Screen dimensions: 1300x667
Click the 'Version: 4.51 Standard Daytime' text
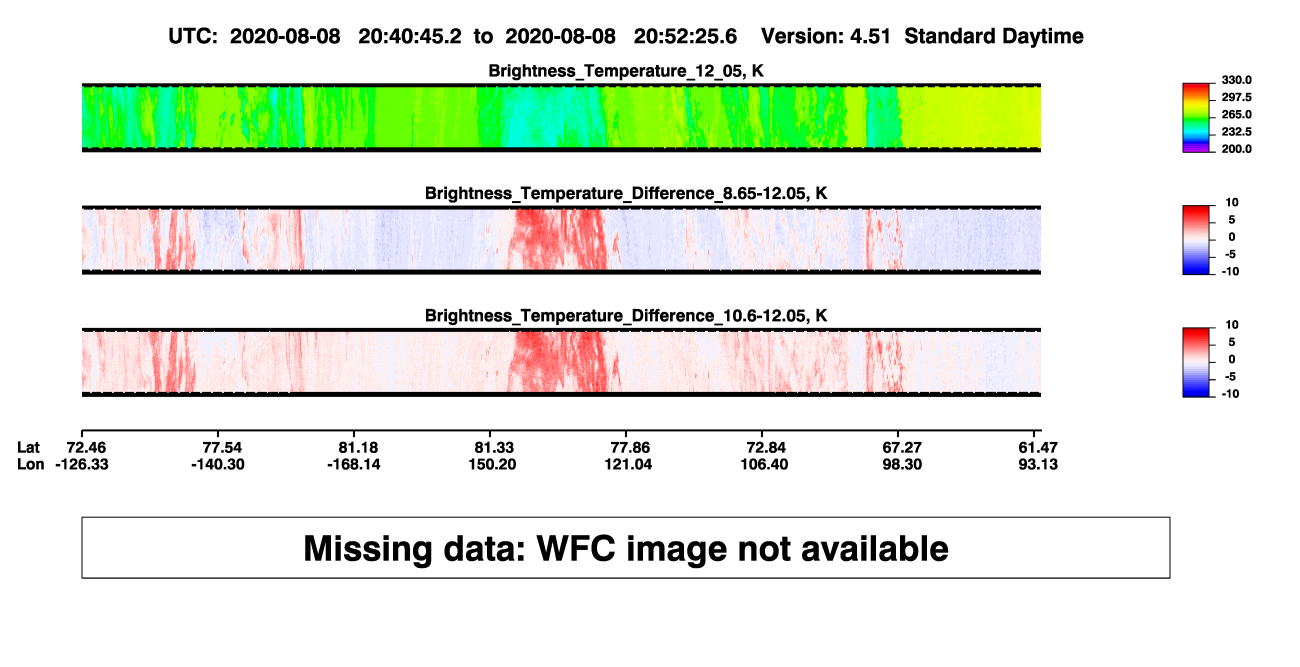click(922, 37)
